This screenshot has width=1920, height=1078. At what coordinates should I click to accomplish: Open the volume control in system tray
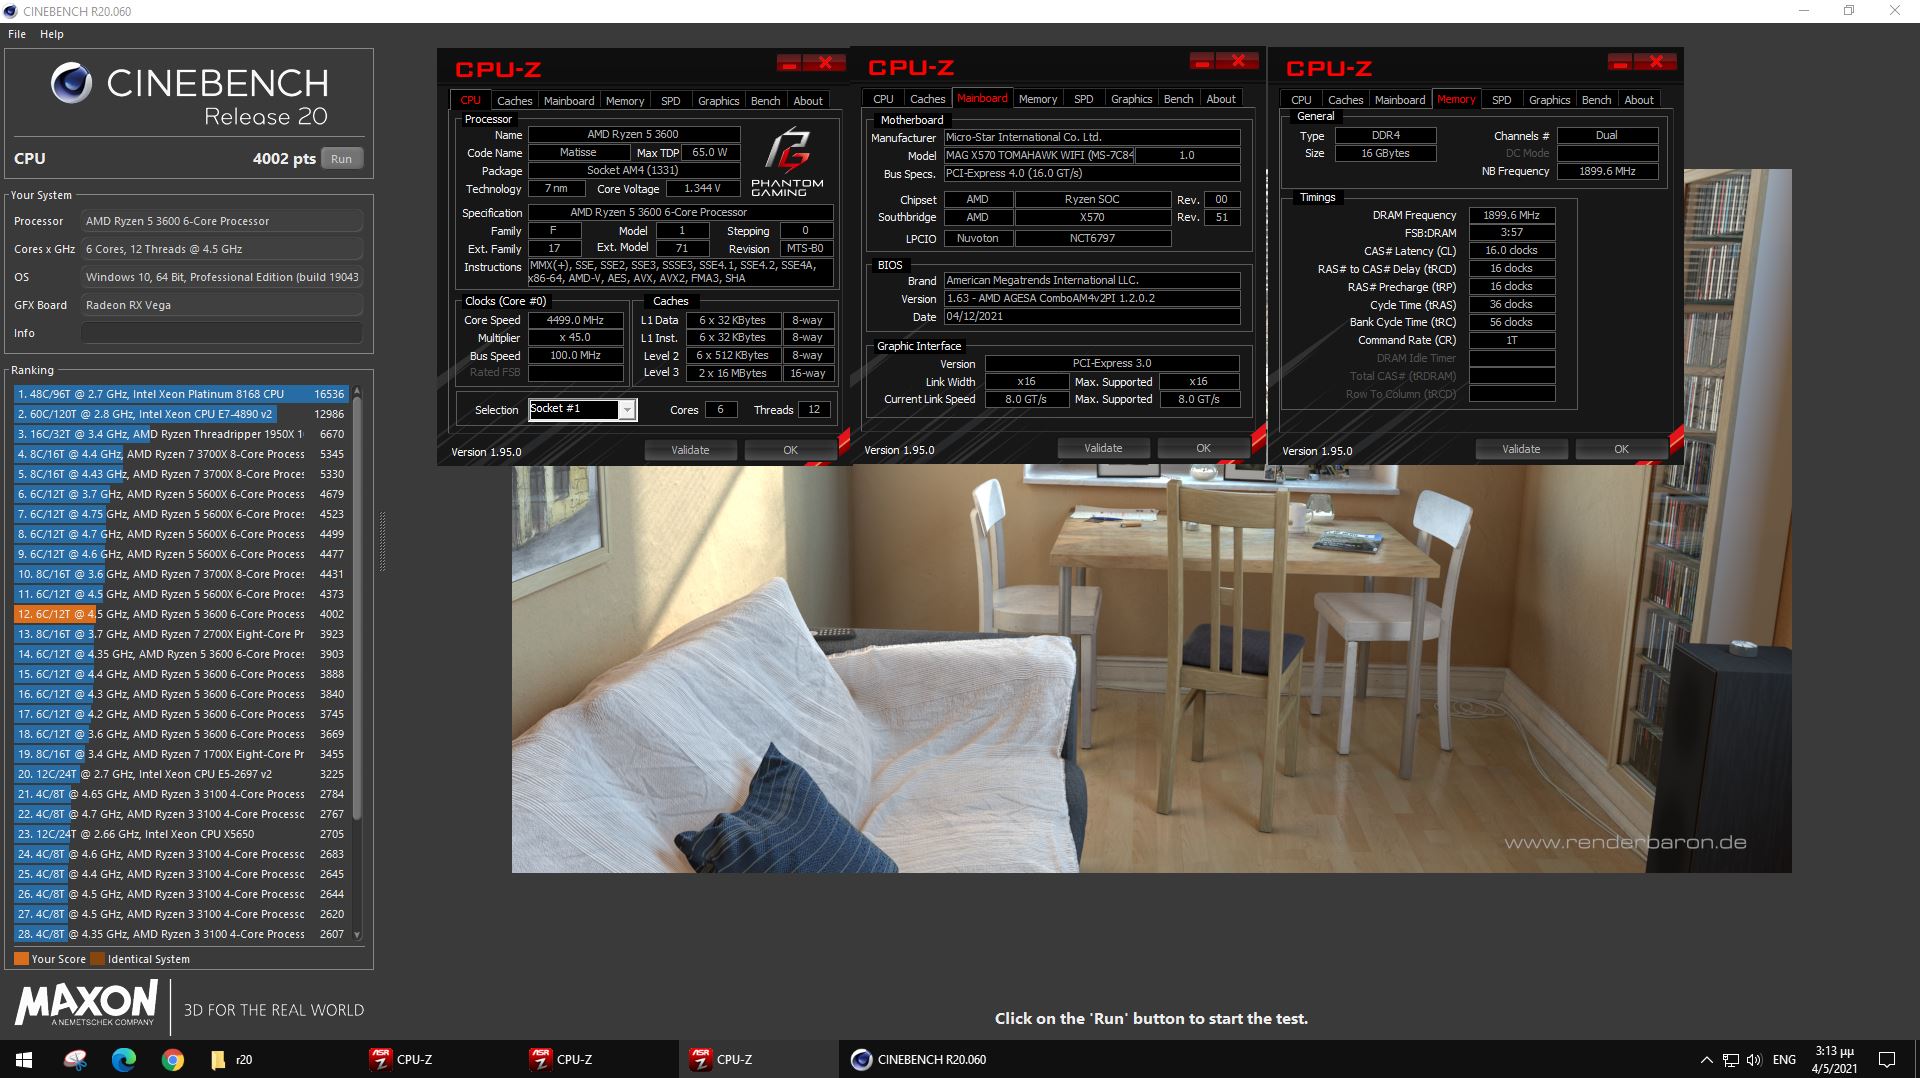coord(1753,1059)
